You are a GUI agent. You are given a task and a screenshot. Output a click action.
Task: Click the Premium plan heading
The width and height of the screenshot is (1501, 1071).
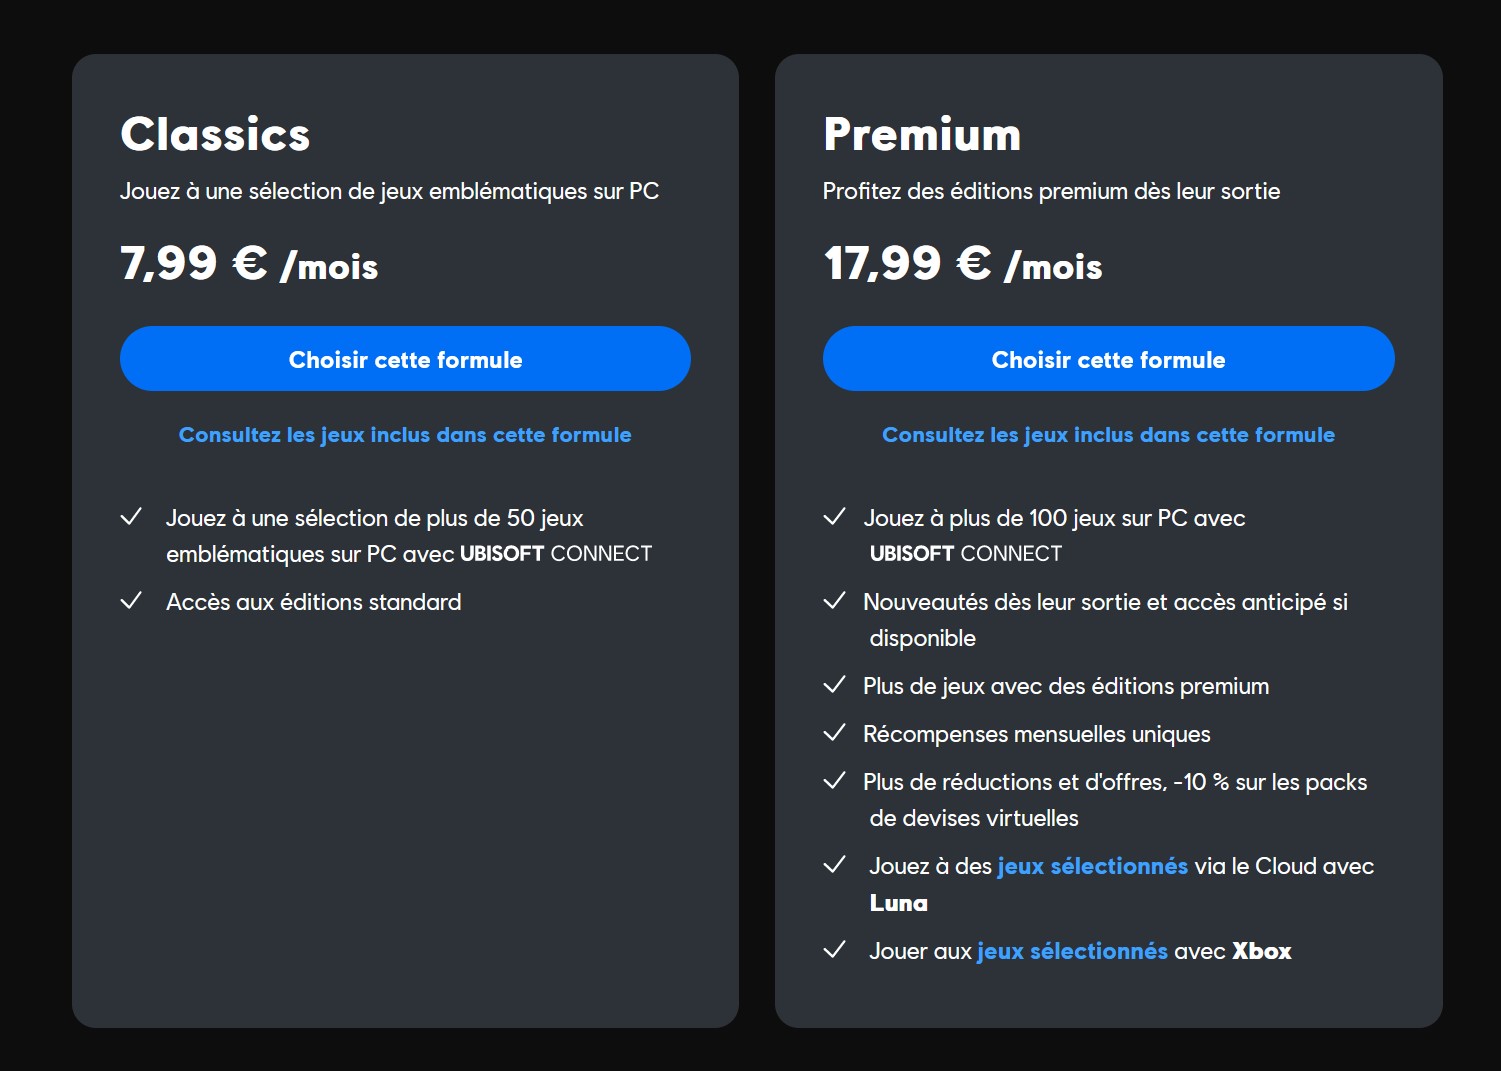click(922, 134)
